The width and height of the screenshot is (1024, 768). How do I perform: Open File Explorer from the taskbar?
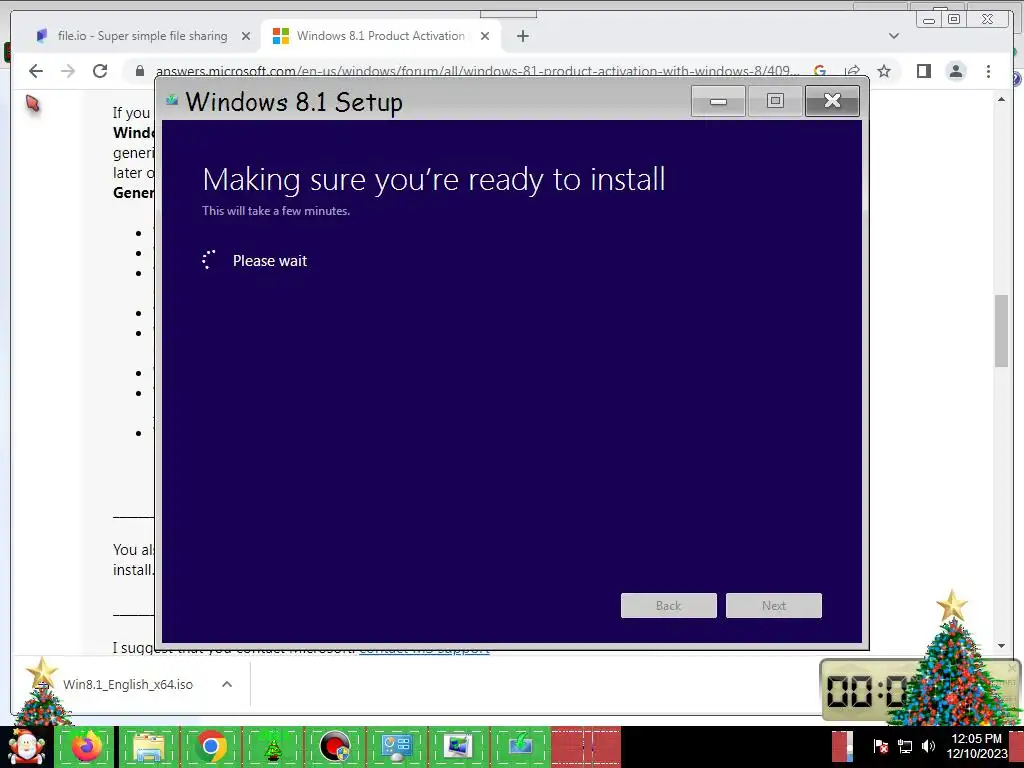[x=149, y=747]
